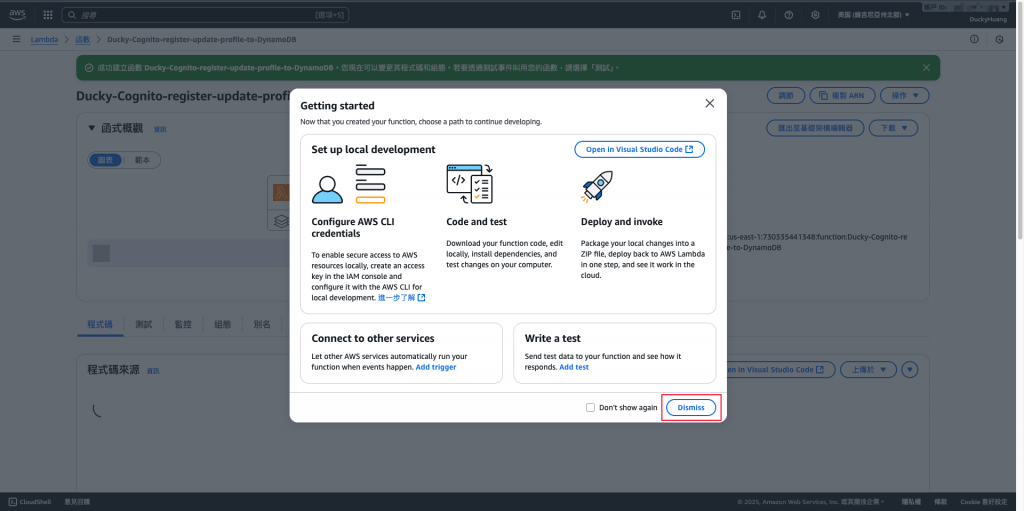
Task: Follow the 進一步了解 learn more link
Action: point(402,297)
